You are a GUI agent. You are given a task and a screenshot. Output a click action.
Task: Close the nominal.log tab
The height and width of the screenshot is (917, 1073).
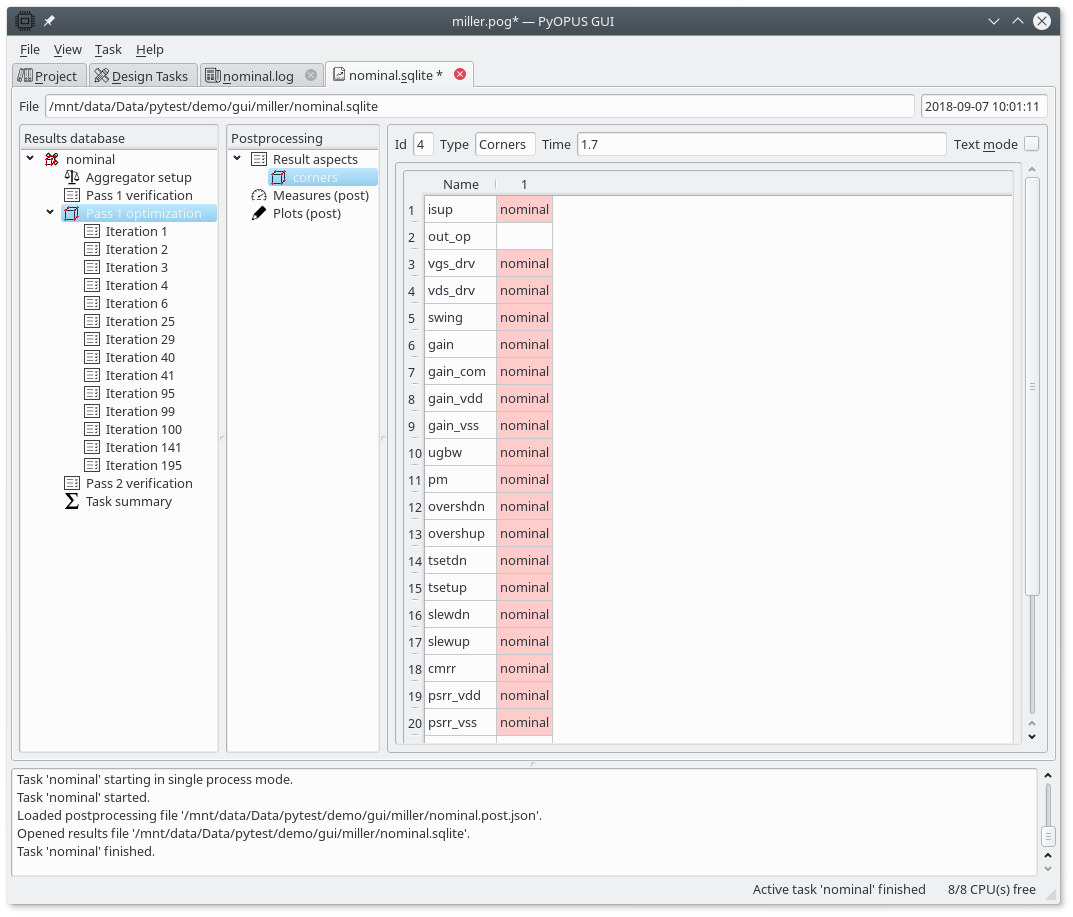(311, 75)
